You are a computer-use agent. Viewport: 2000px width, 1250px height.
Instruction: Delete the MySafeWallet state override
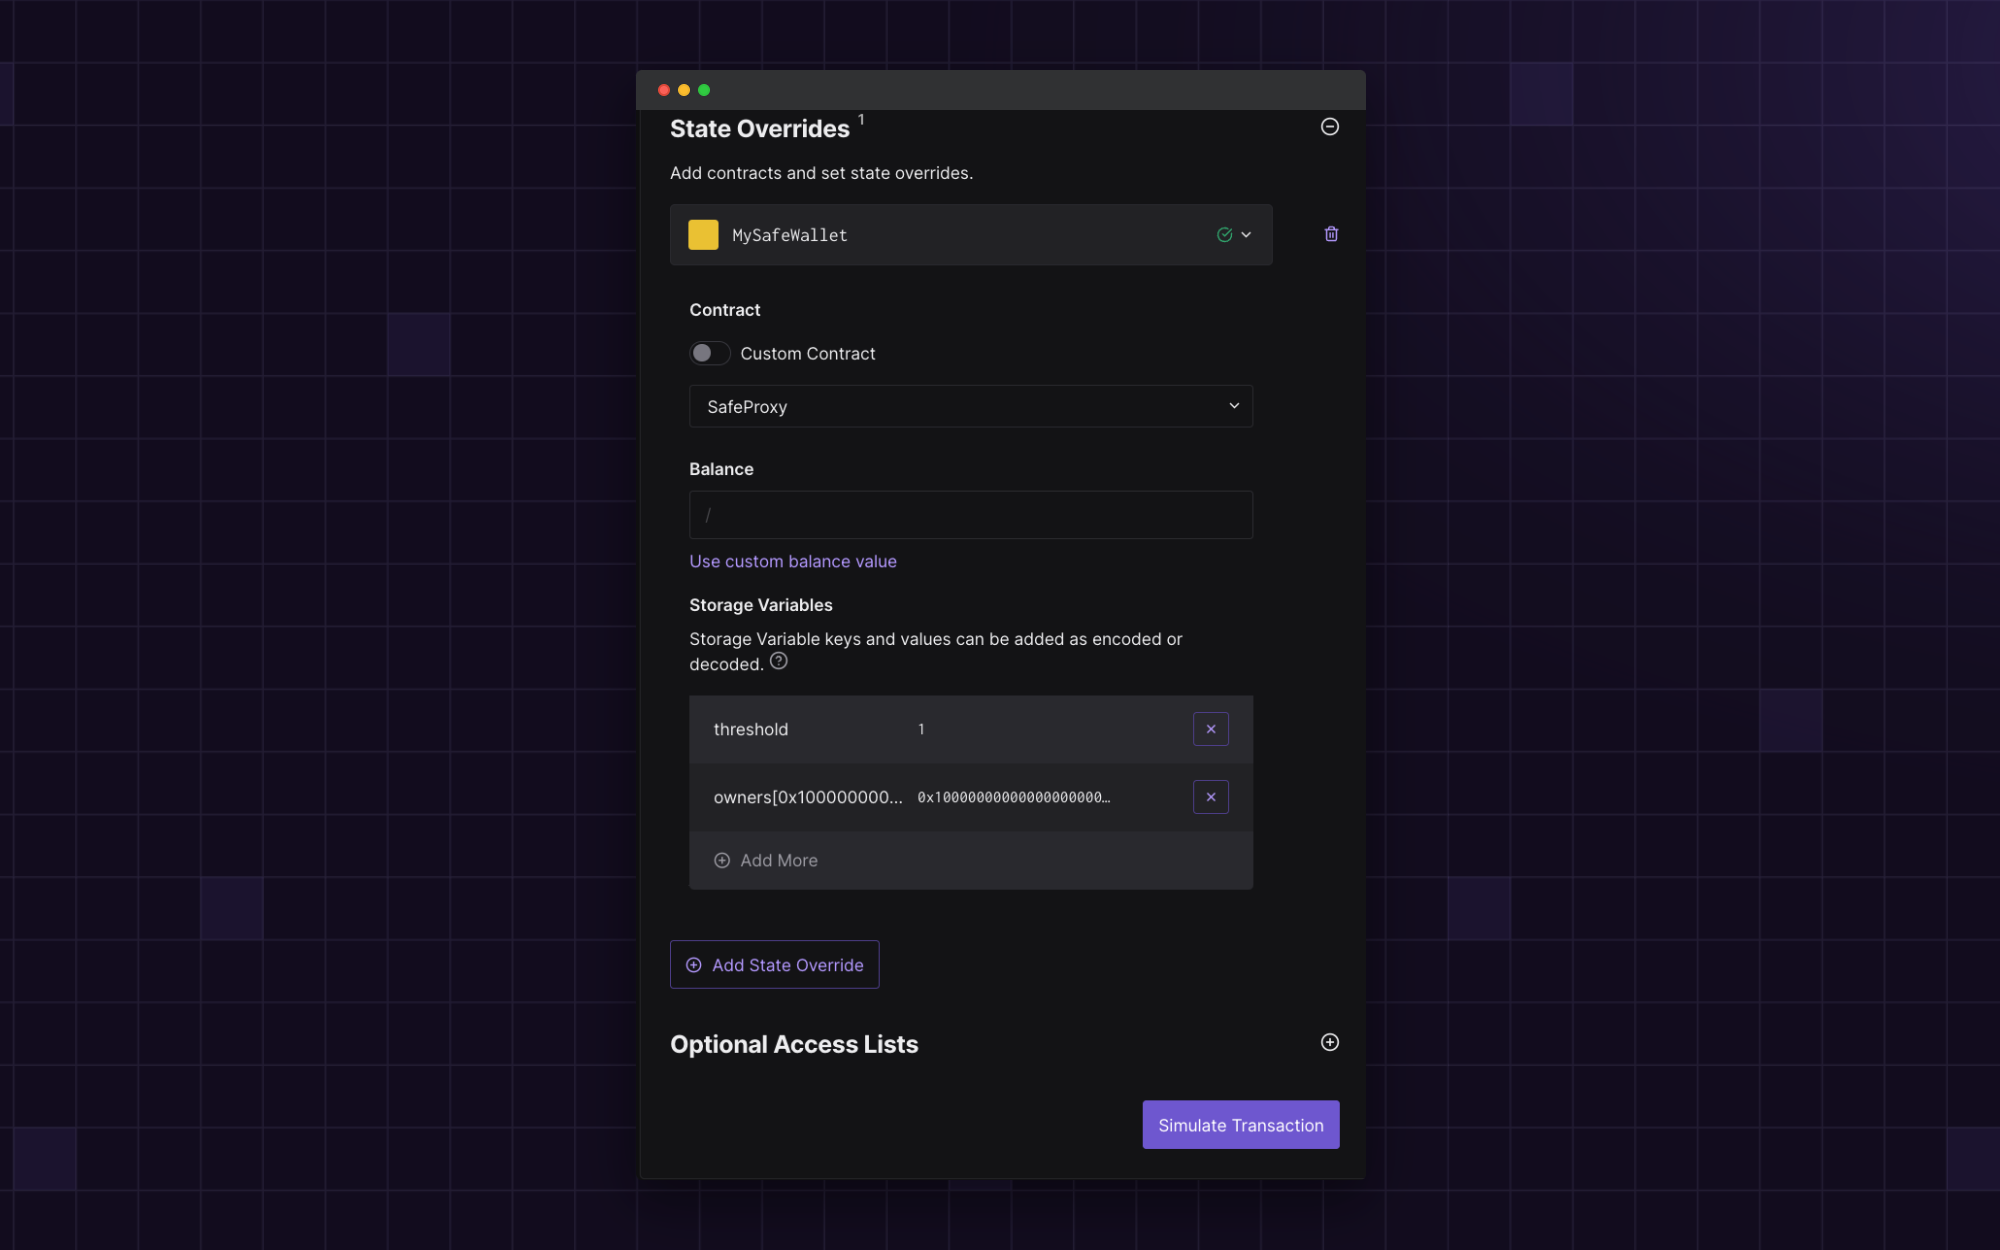tap(1331, 234)
